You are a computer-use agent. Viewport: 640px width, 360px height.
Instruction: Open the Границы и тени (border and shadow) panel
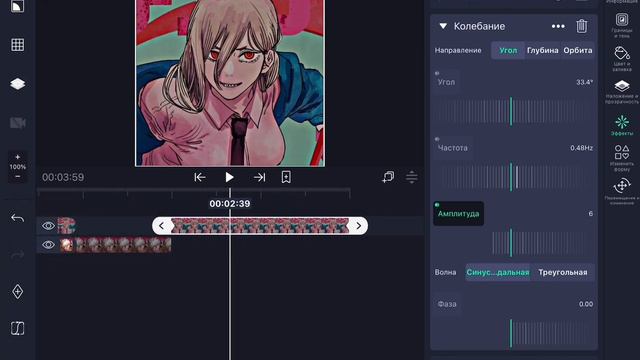(622, 25)
